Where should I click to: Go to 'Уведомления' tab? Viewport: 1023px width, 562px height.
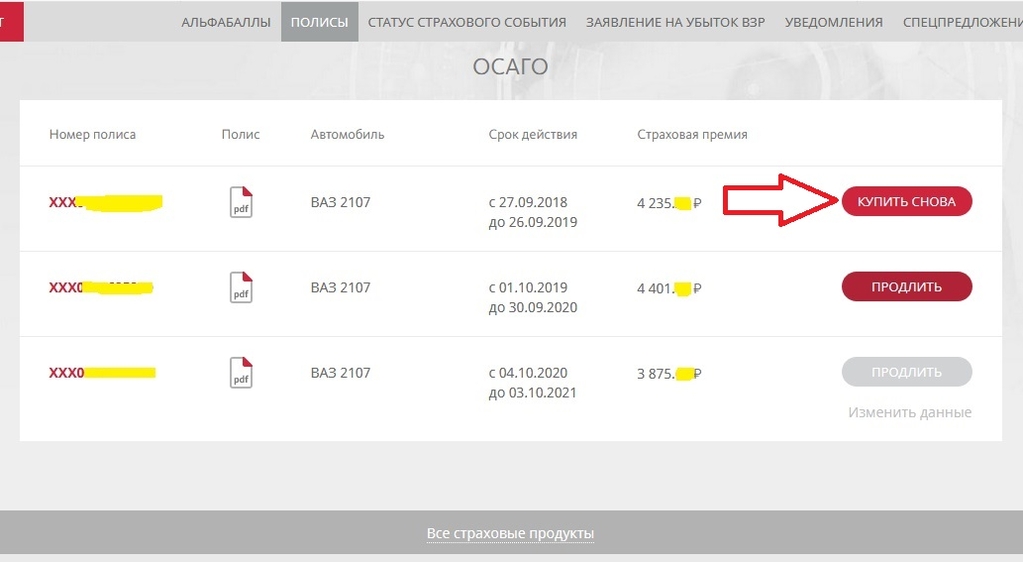[834, 22]
